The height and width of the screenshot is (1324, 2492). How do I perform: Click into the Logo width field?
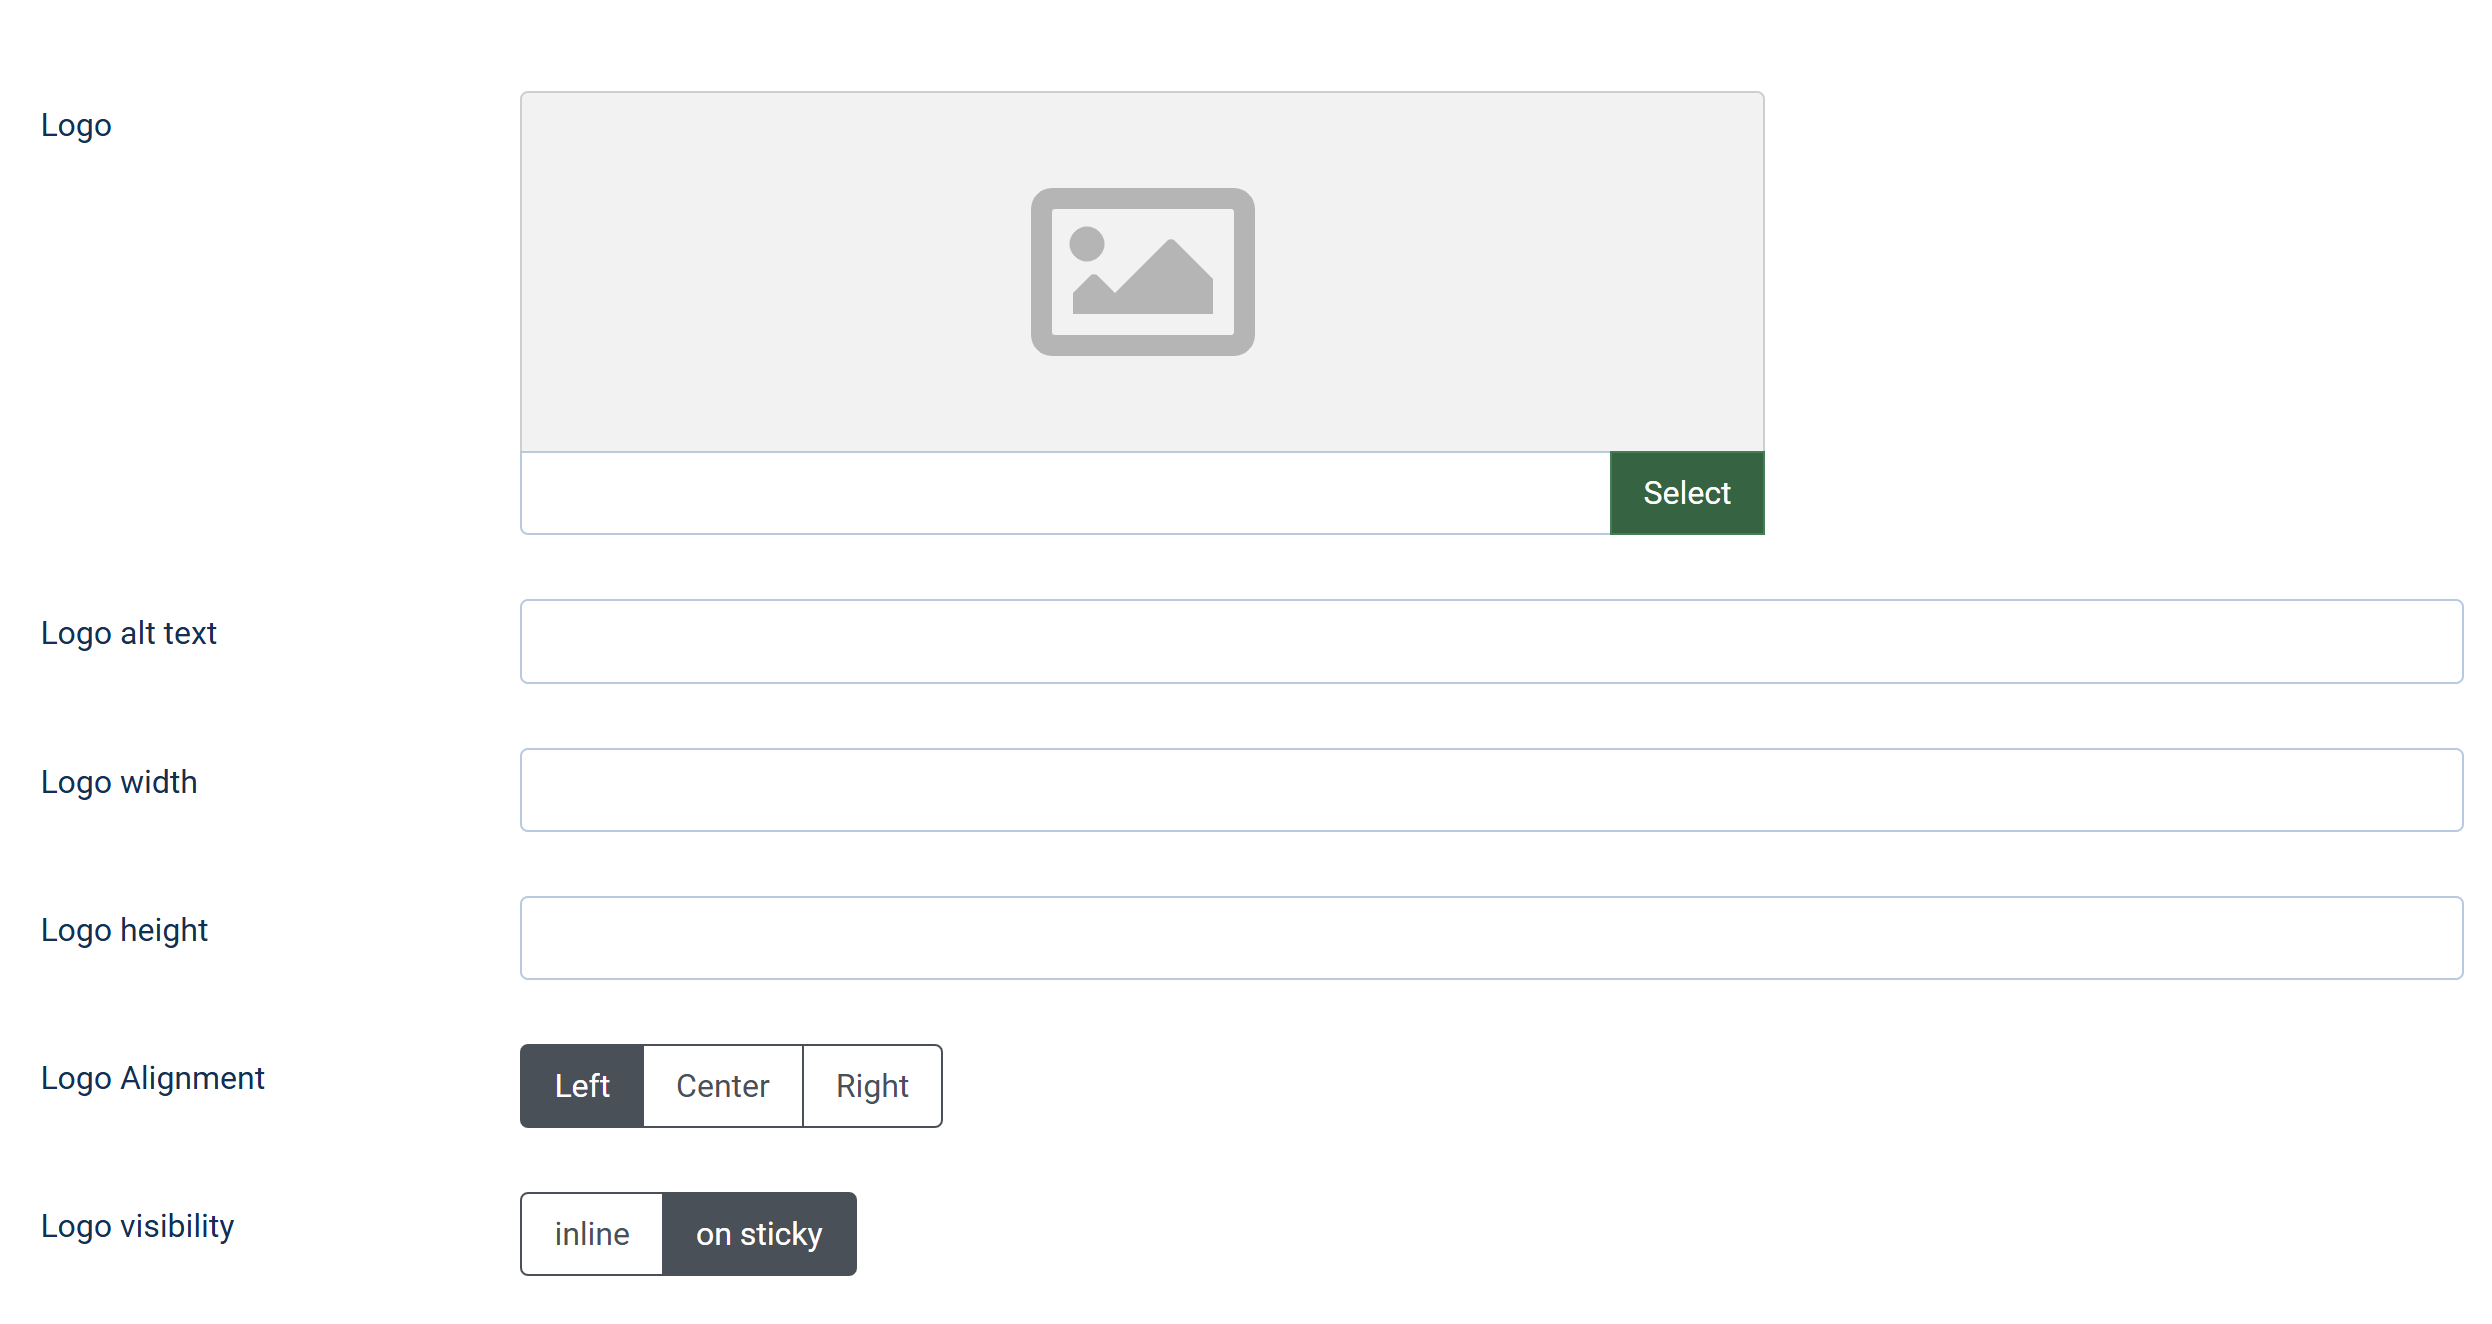pos(1491,790)
